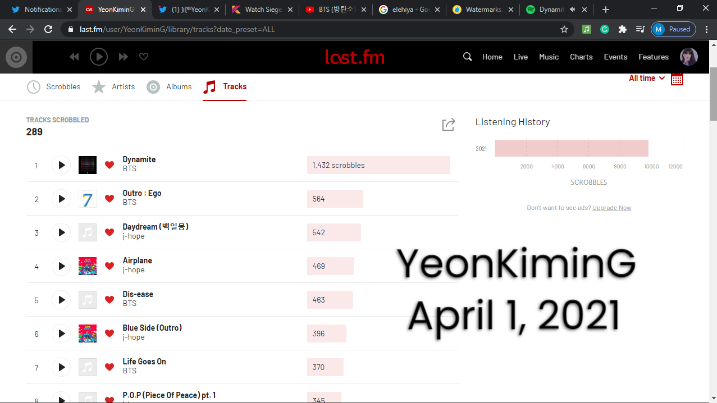Viewport: 717px width, 403px height.
Task: Click the 1,432 scrobbles bar for Dynamite
Action: point(378,165)
